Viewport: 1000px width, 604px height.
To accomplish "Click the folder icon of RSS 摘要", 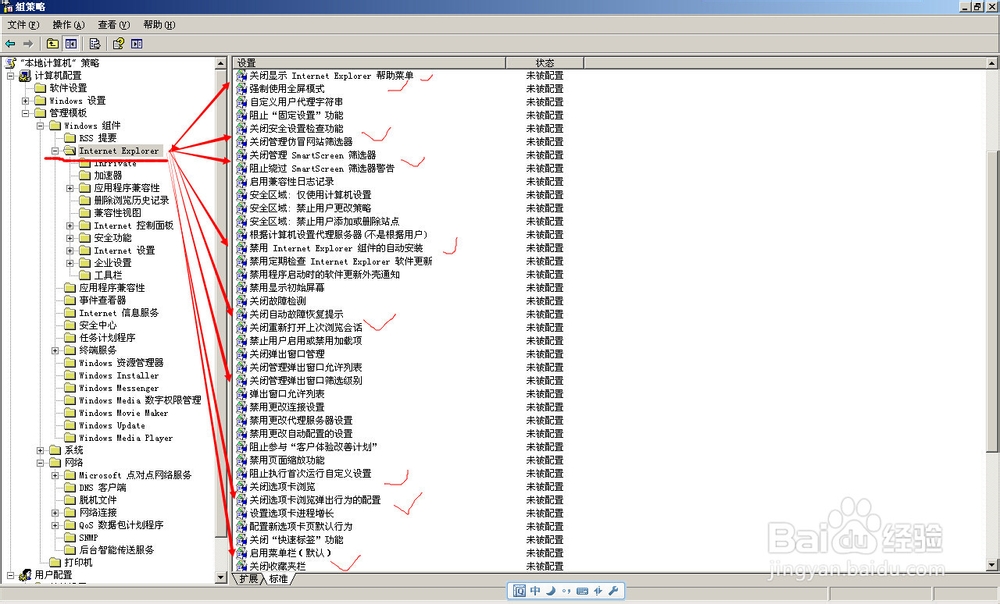I will tap(70, 138).
